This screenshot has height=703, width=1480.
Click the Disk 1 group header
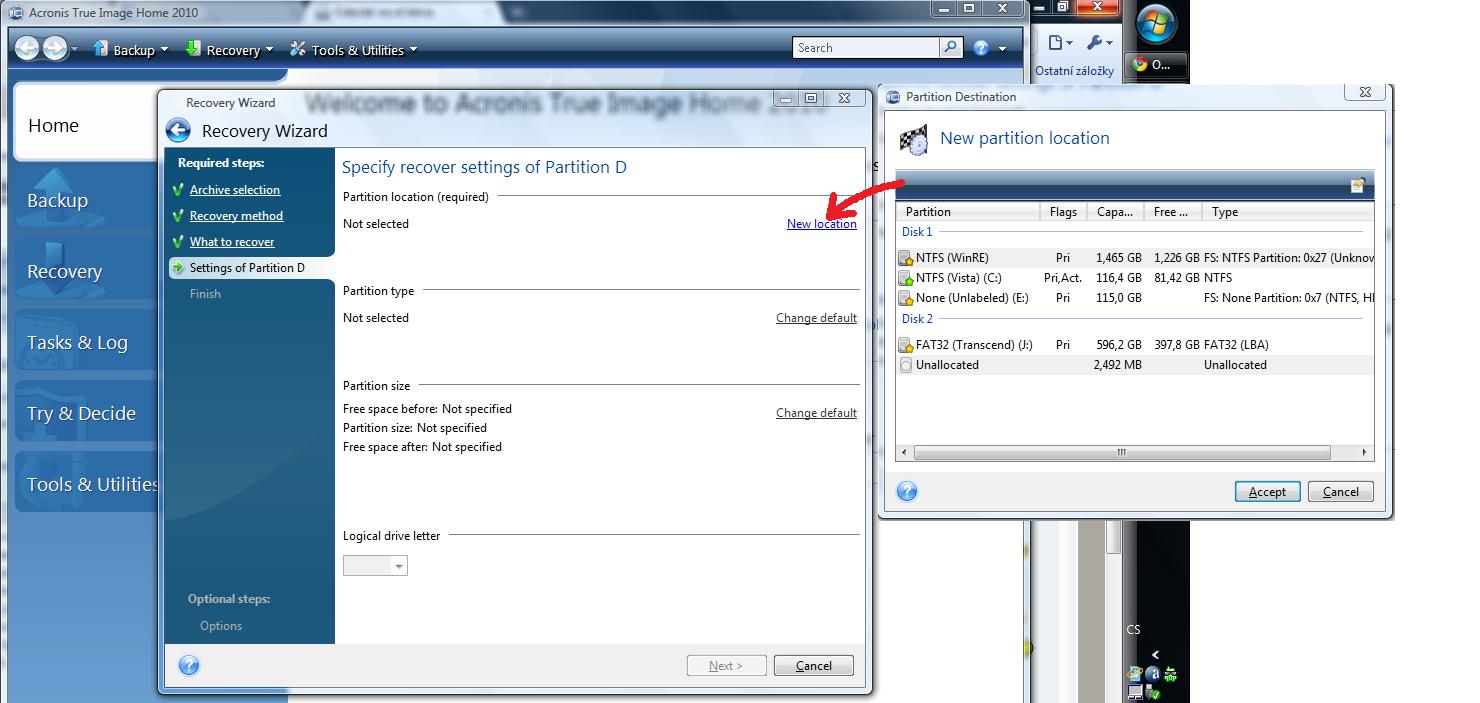[x=917, y=232]
